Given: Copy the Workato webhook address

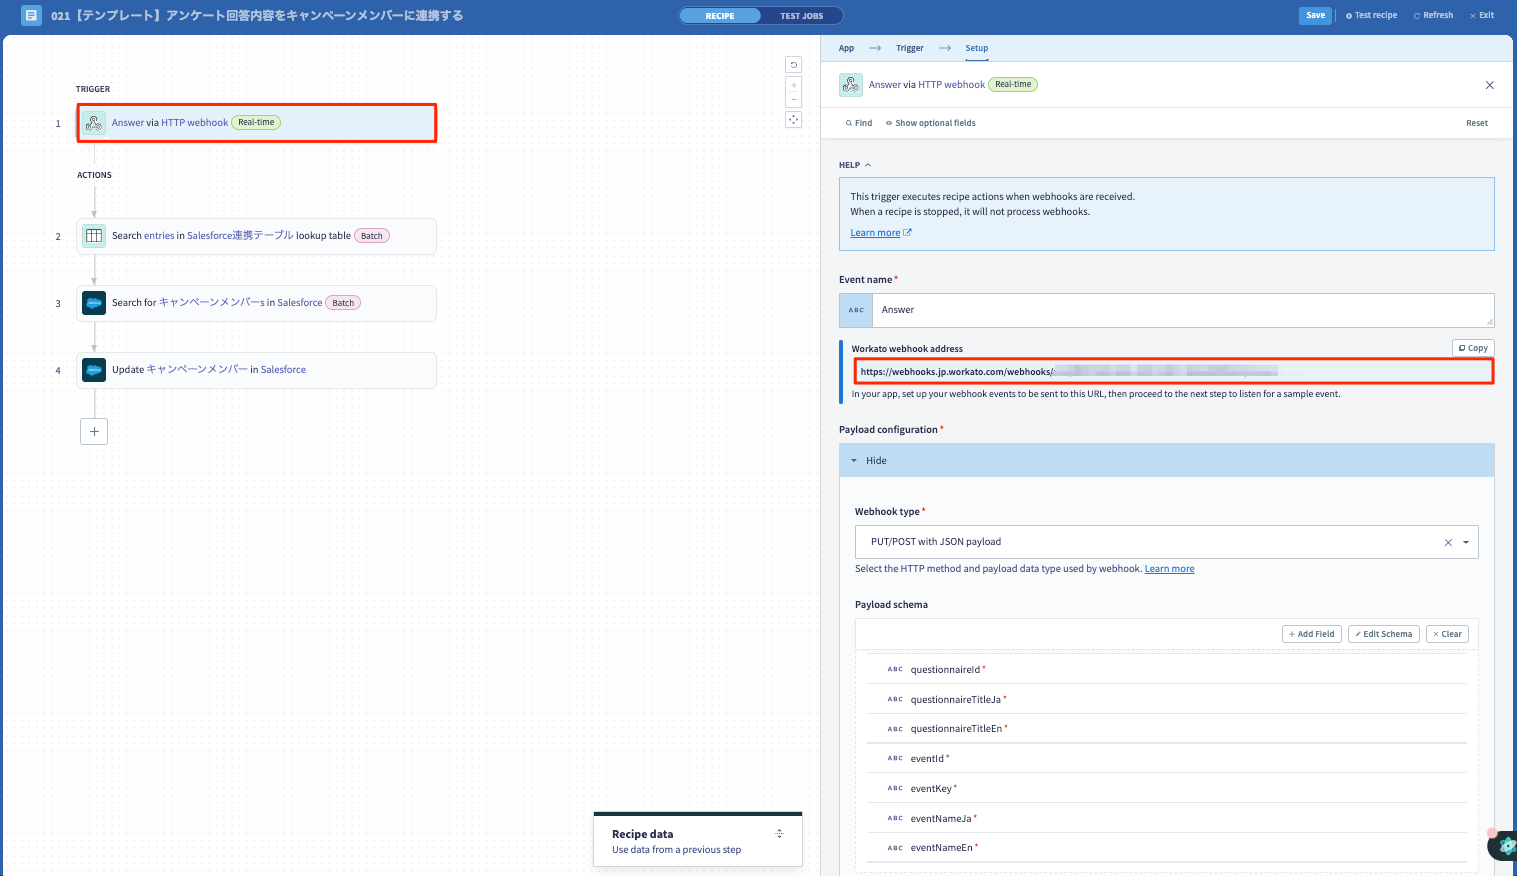Looking at the screenshot, I should 1473,348.
